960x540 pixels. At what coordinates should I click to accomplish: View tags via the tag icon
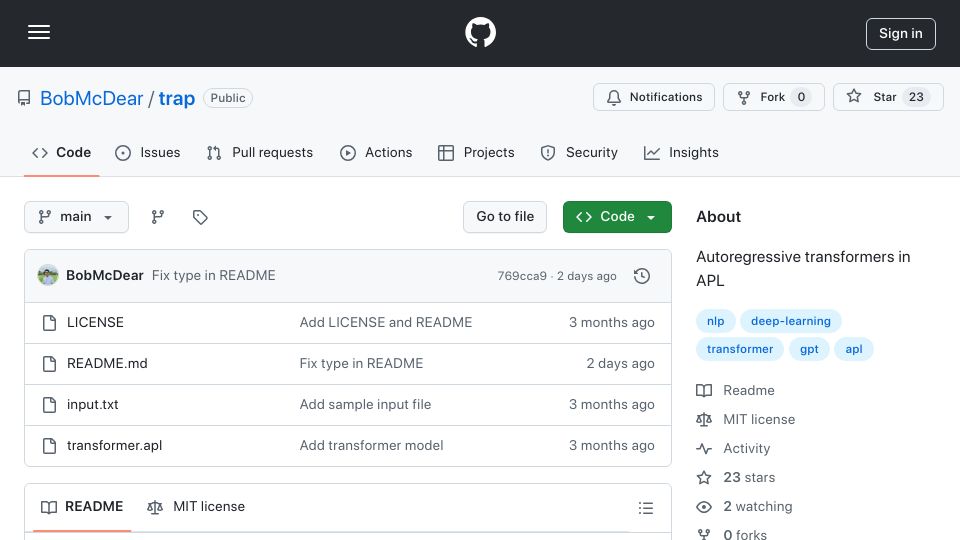click(x=200, y=217)
